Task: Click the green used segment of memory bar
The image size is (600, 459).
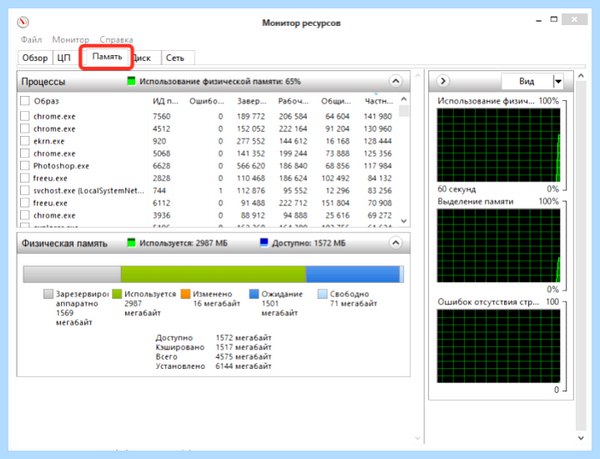Action: (213, 274)
